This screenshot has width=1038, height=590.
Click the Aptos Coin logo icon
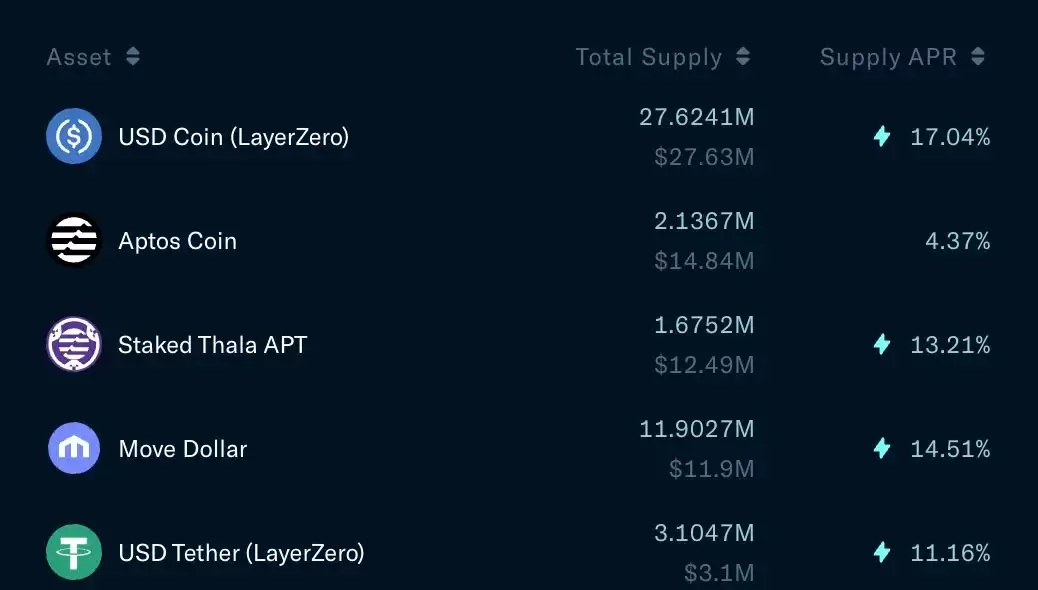pos(74,241)
